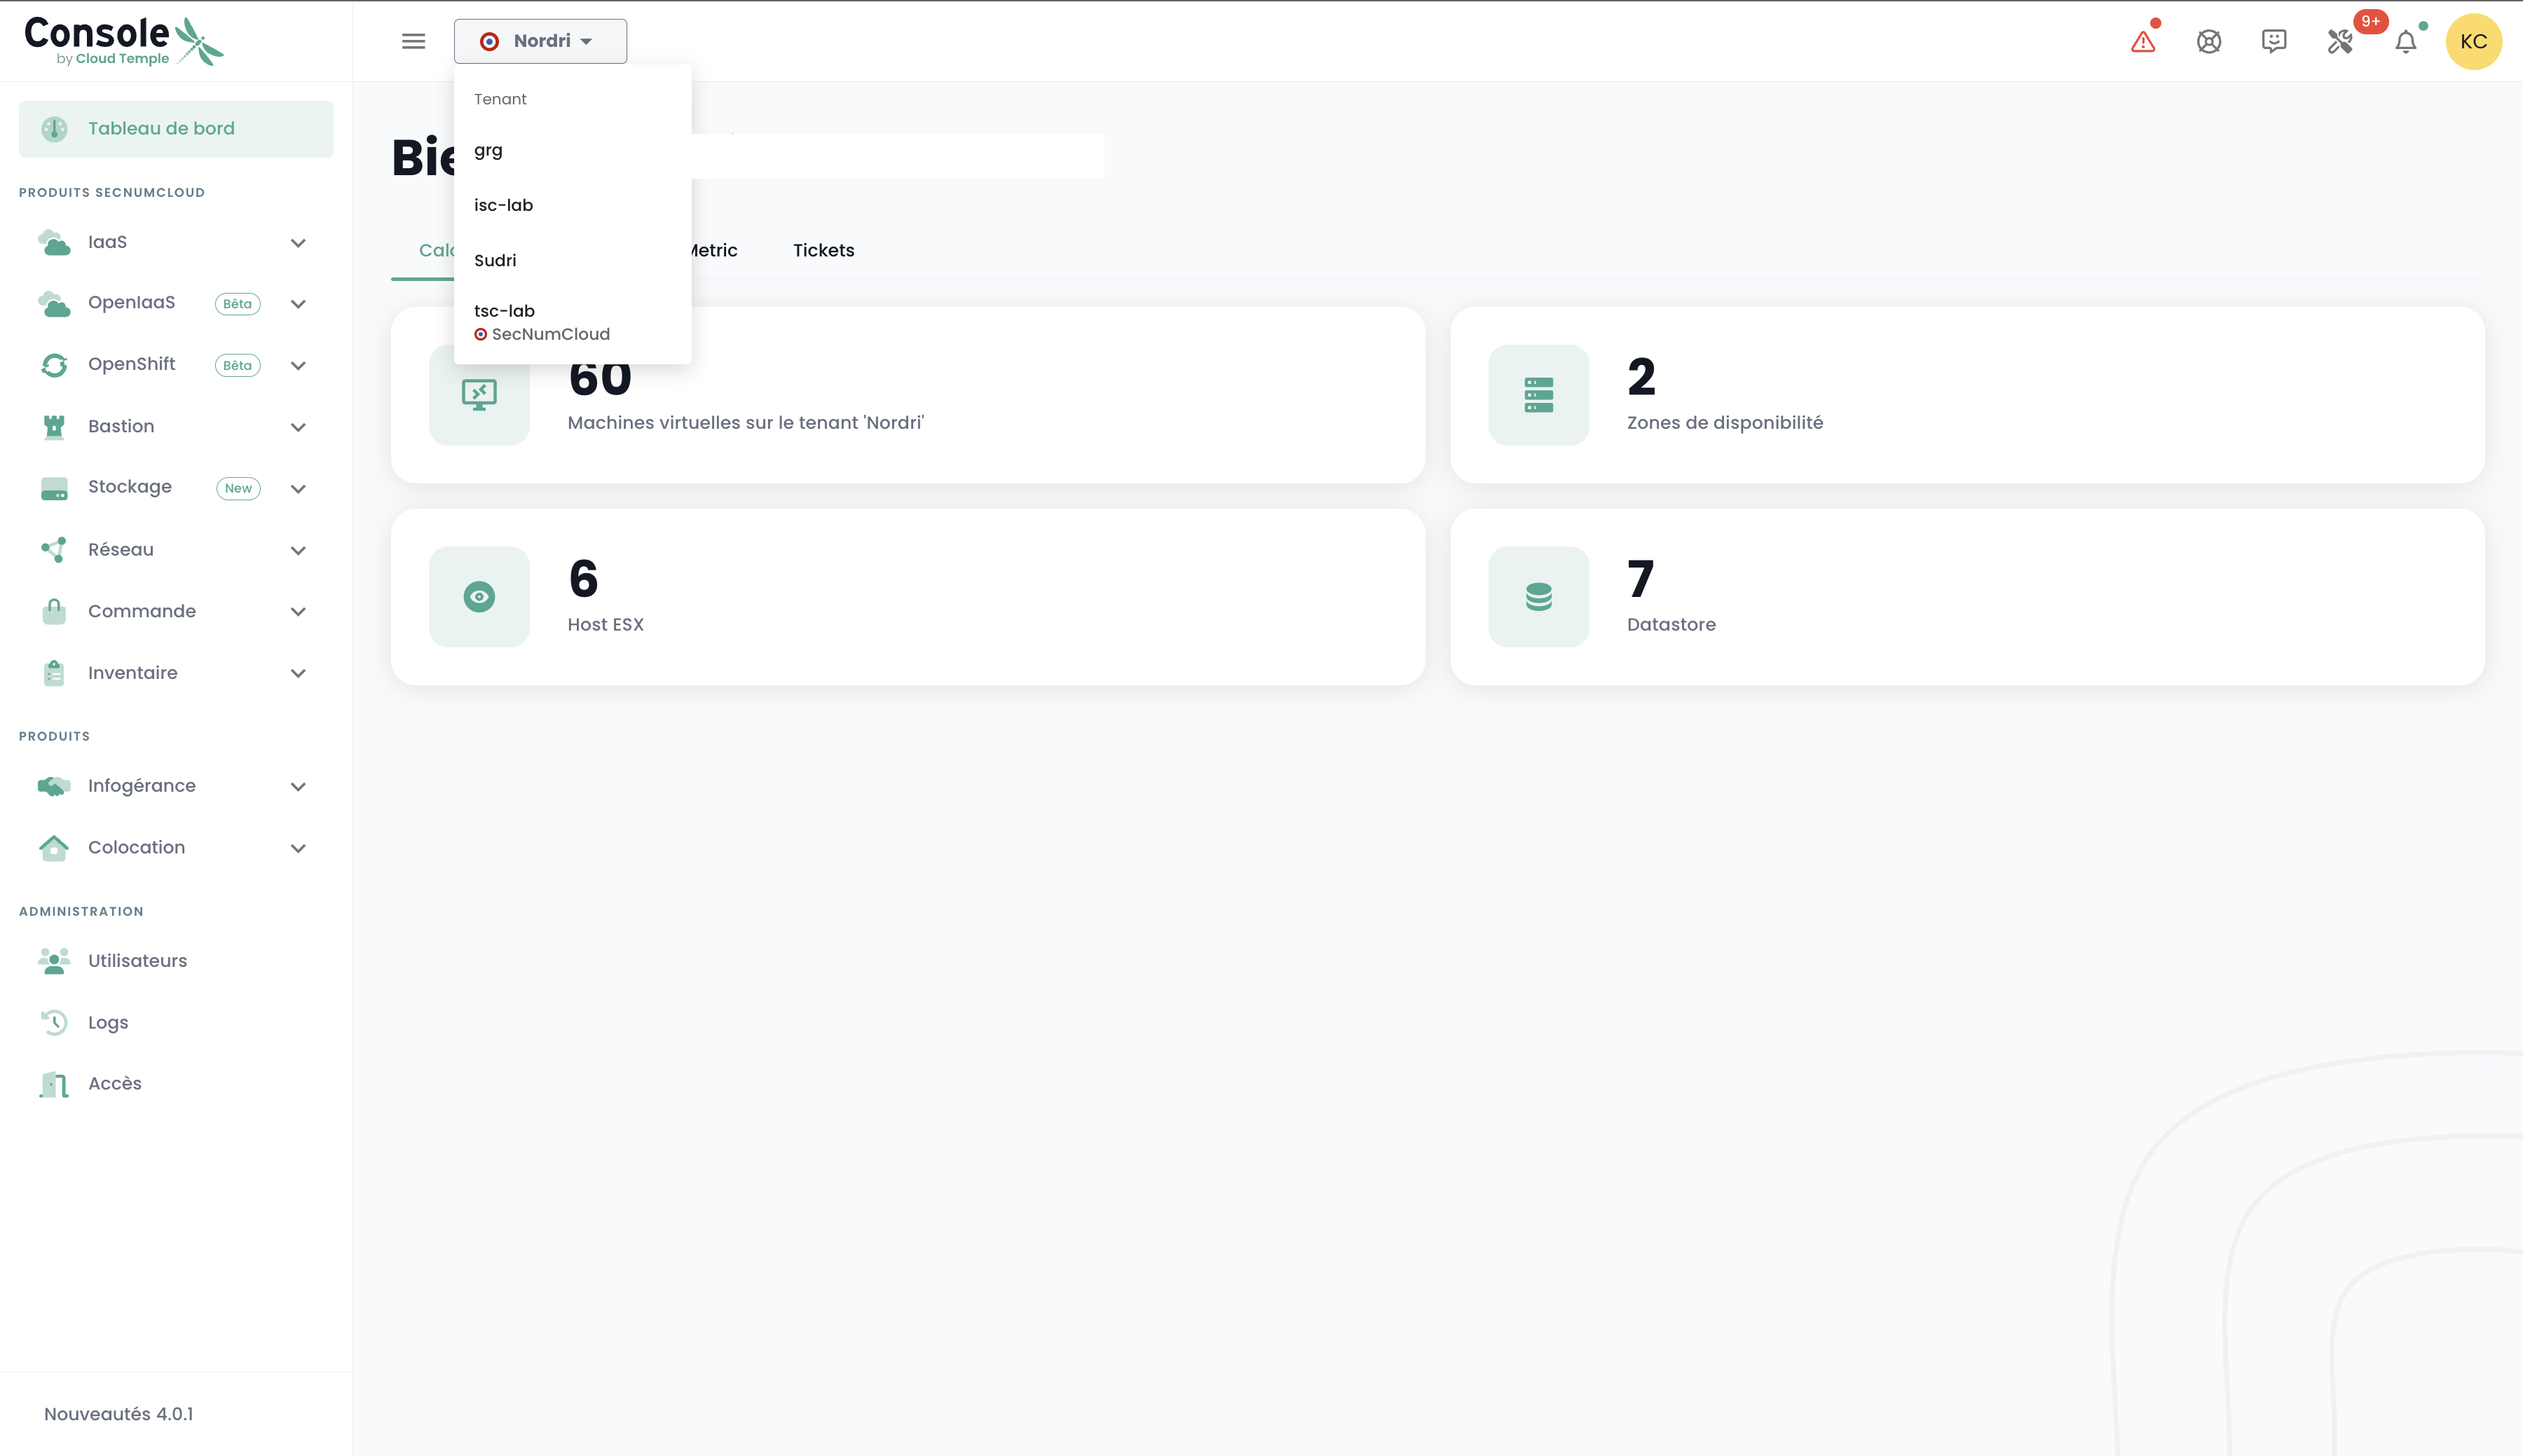Expand the Stockage chevron
This screenshot has height=1456, width=2523.
point(298,489)
